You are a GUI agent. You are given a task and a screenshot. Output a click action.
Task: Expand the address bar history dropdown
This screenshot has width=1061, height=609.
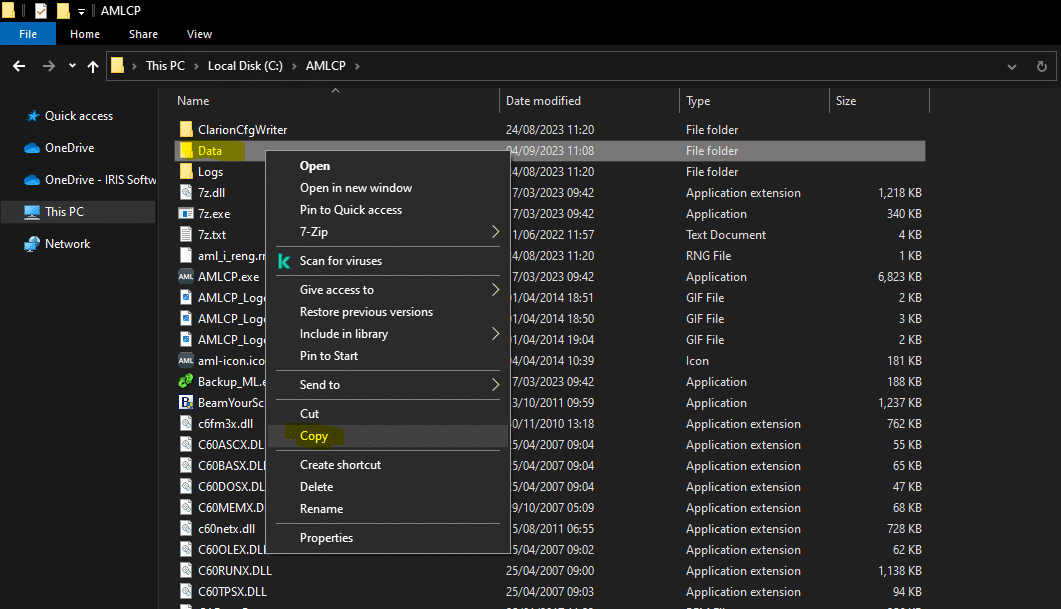pos(1012,66)
